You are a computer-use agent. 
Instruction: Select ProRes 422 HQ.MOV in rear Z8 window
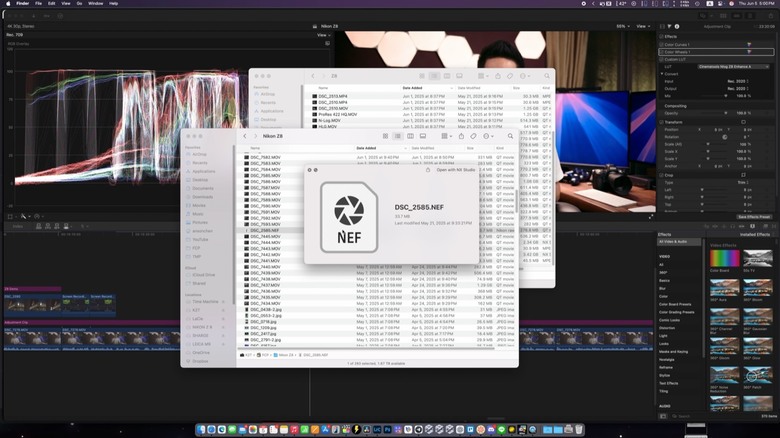click(338, 114)
